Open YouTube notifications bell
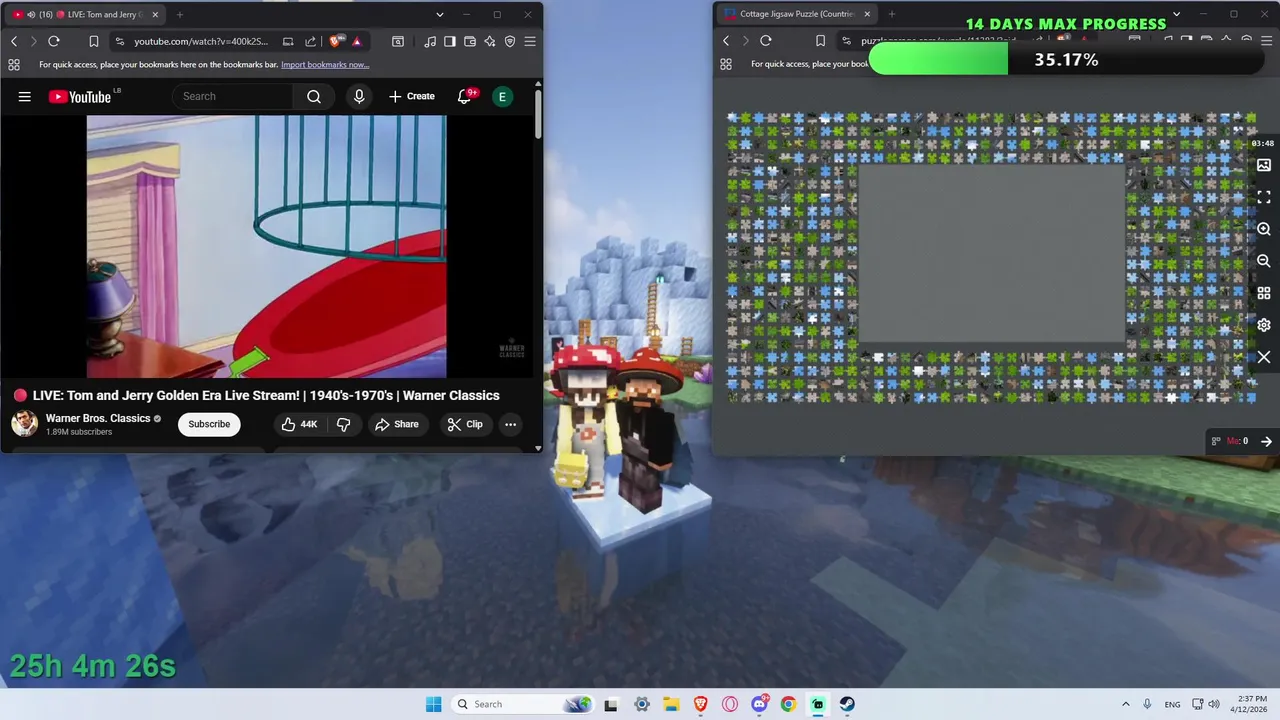 pos(465,96)
